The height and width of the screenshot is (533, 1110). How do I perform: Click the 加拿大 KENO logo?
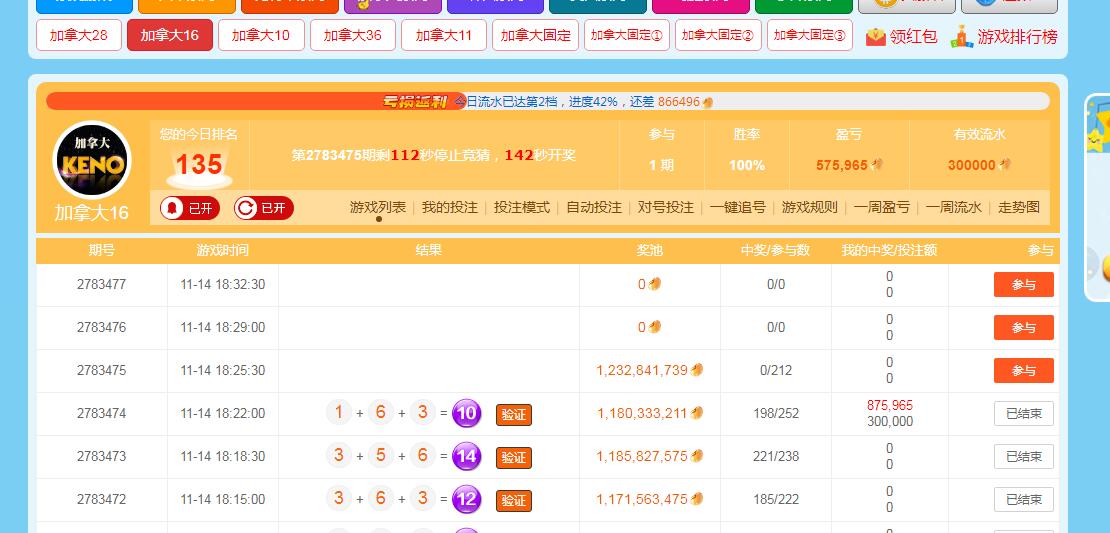pyautogui.click(x=92, y=161)
